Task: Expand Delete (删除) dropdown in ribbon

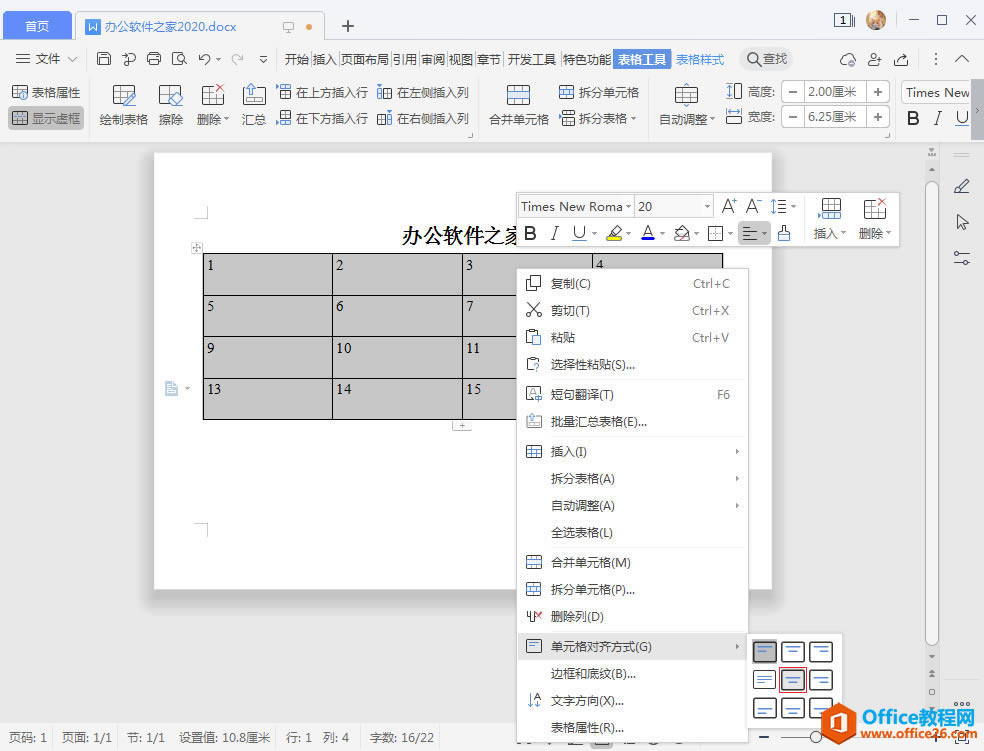Action: tap(213, 119)
